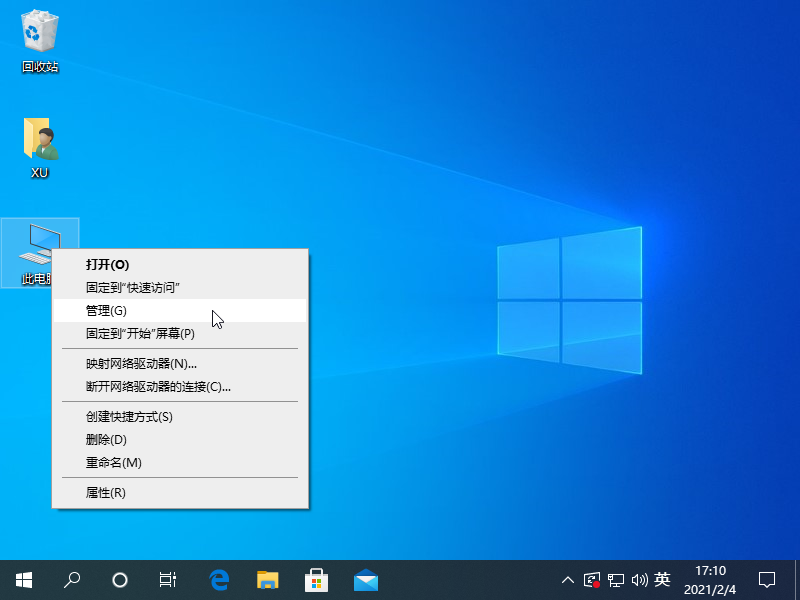This screenshot has width=800, height=600.
Task: Select the XU user folder icon
Action: [x=40, y=142]
